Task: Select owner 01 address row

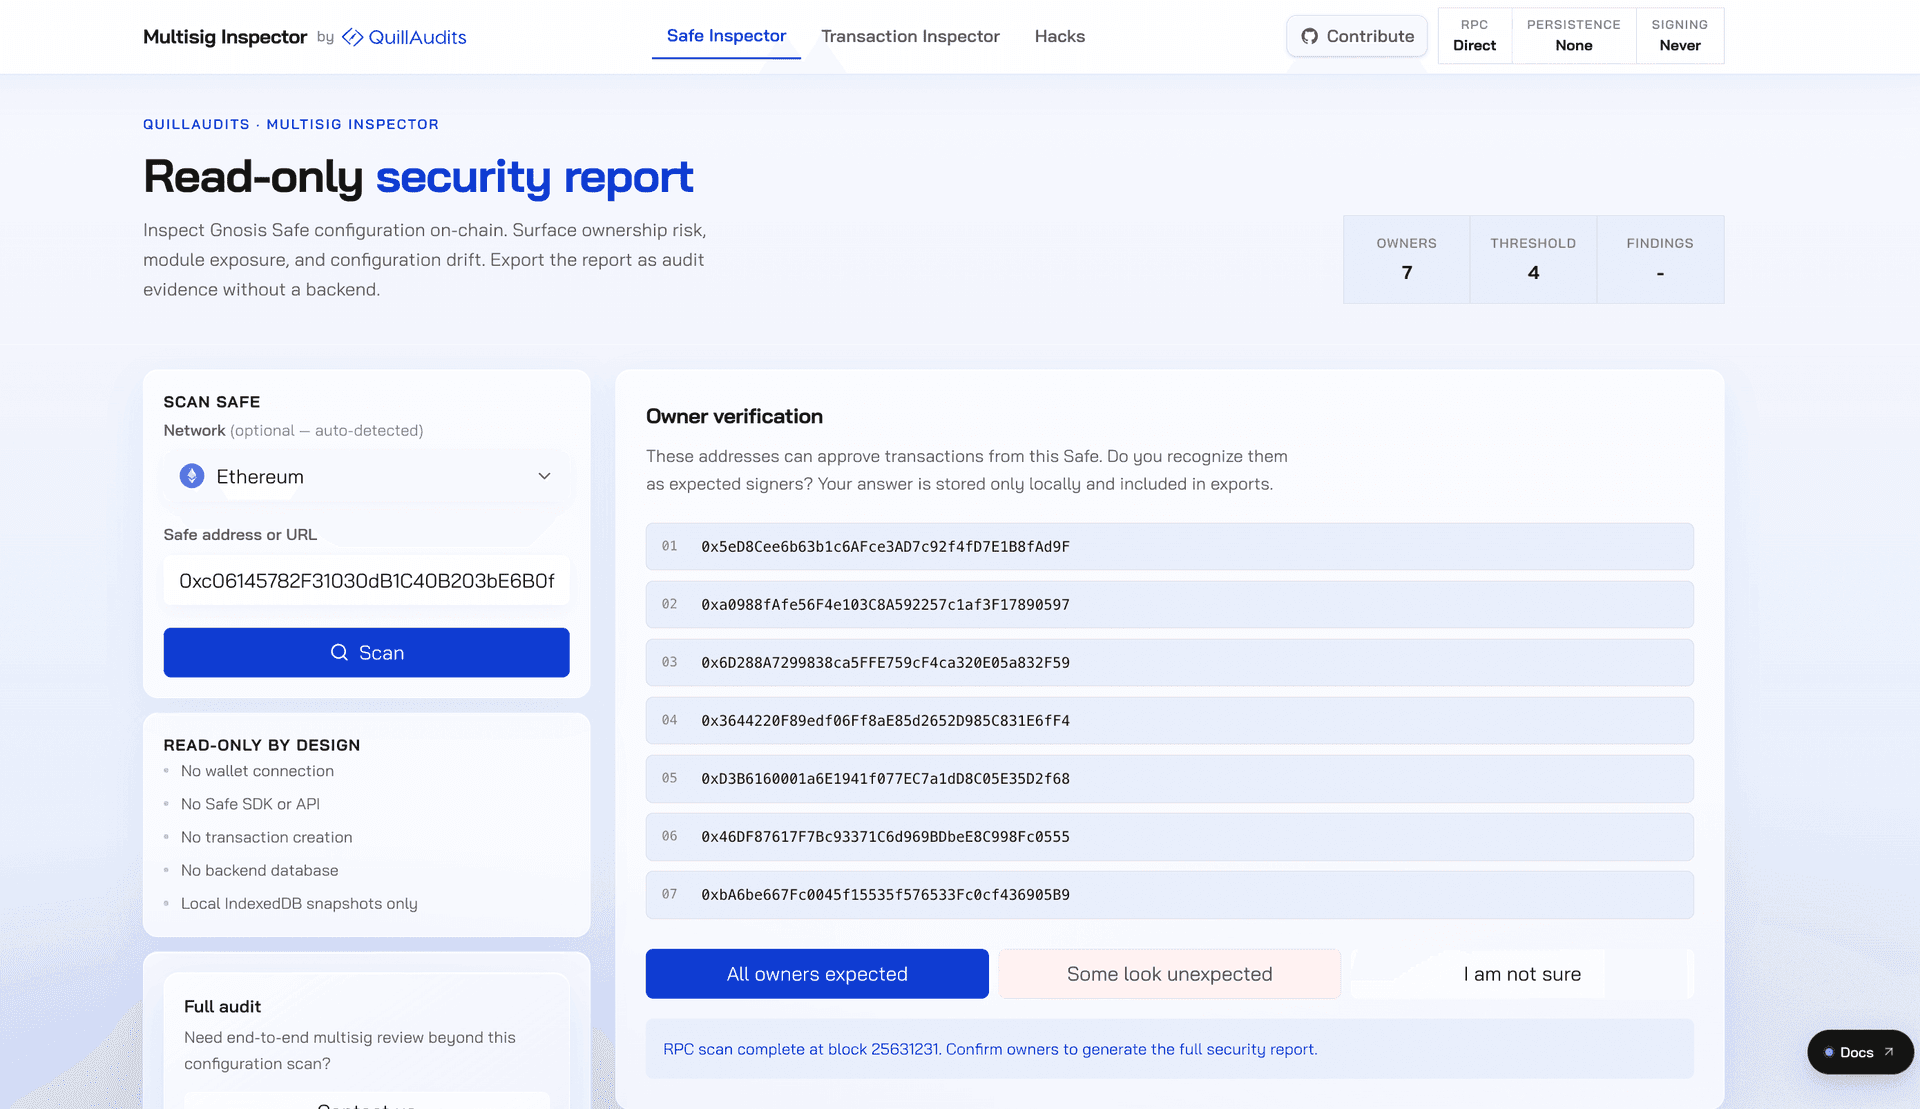Action: [1170, 547]
